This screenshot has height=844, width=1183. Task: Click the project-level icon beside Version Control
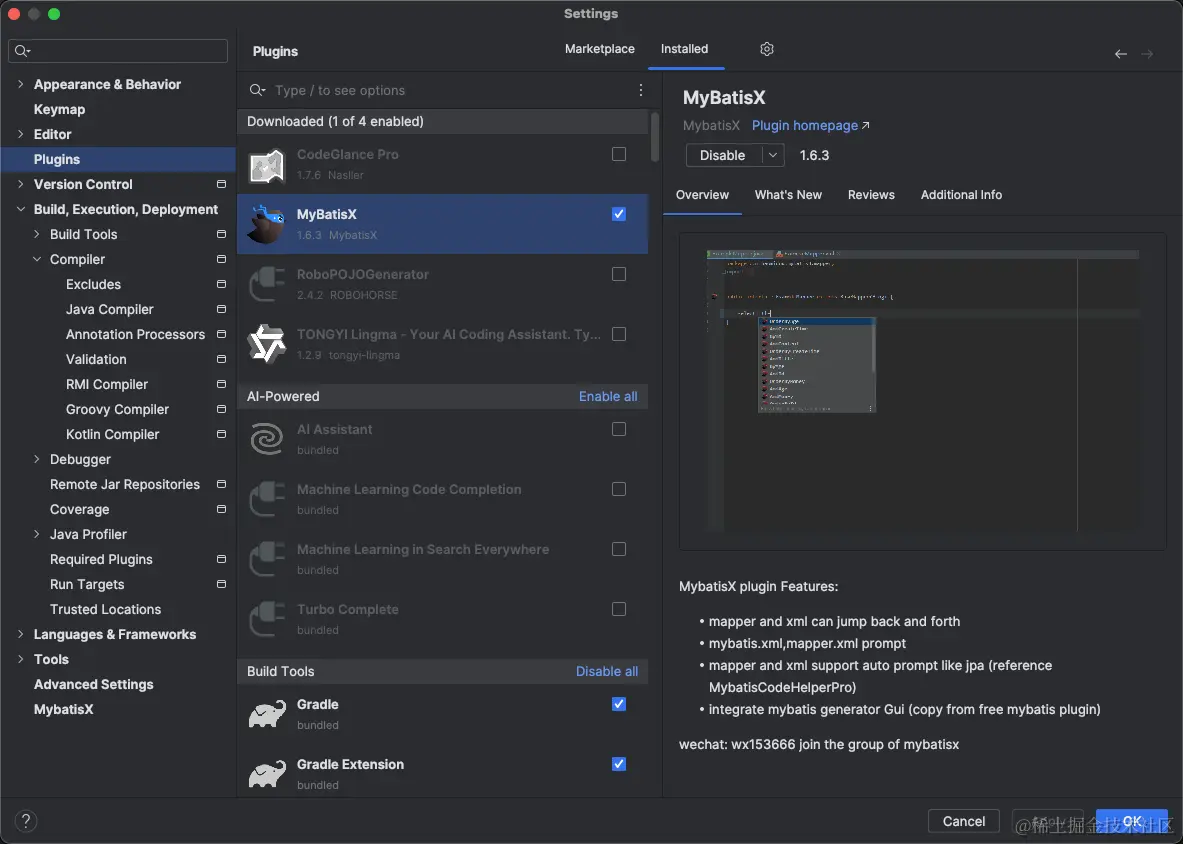[x=221, y=184]
